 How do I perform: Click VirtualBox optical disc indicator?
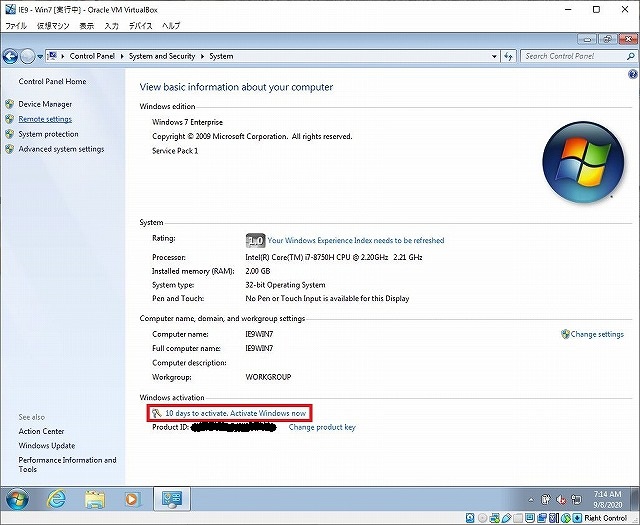click(x=483, y=518)
